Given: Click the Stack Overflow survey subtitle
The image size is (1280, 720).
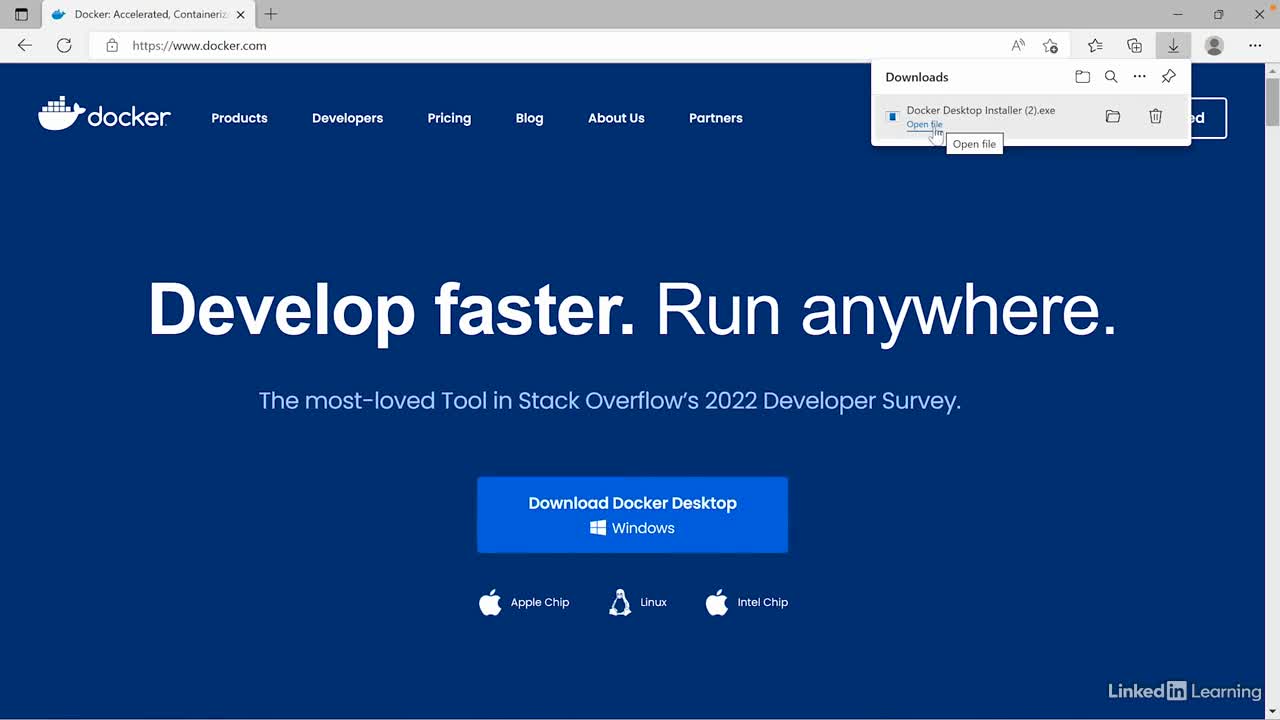Looking at the screenshot, I should point(609,401).
